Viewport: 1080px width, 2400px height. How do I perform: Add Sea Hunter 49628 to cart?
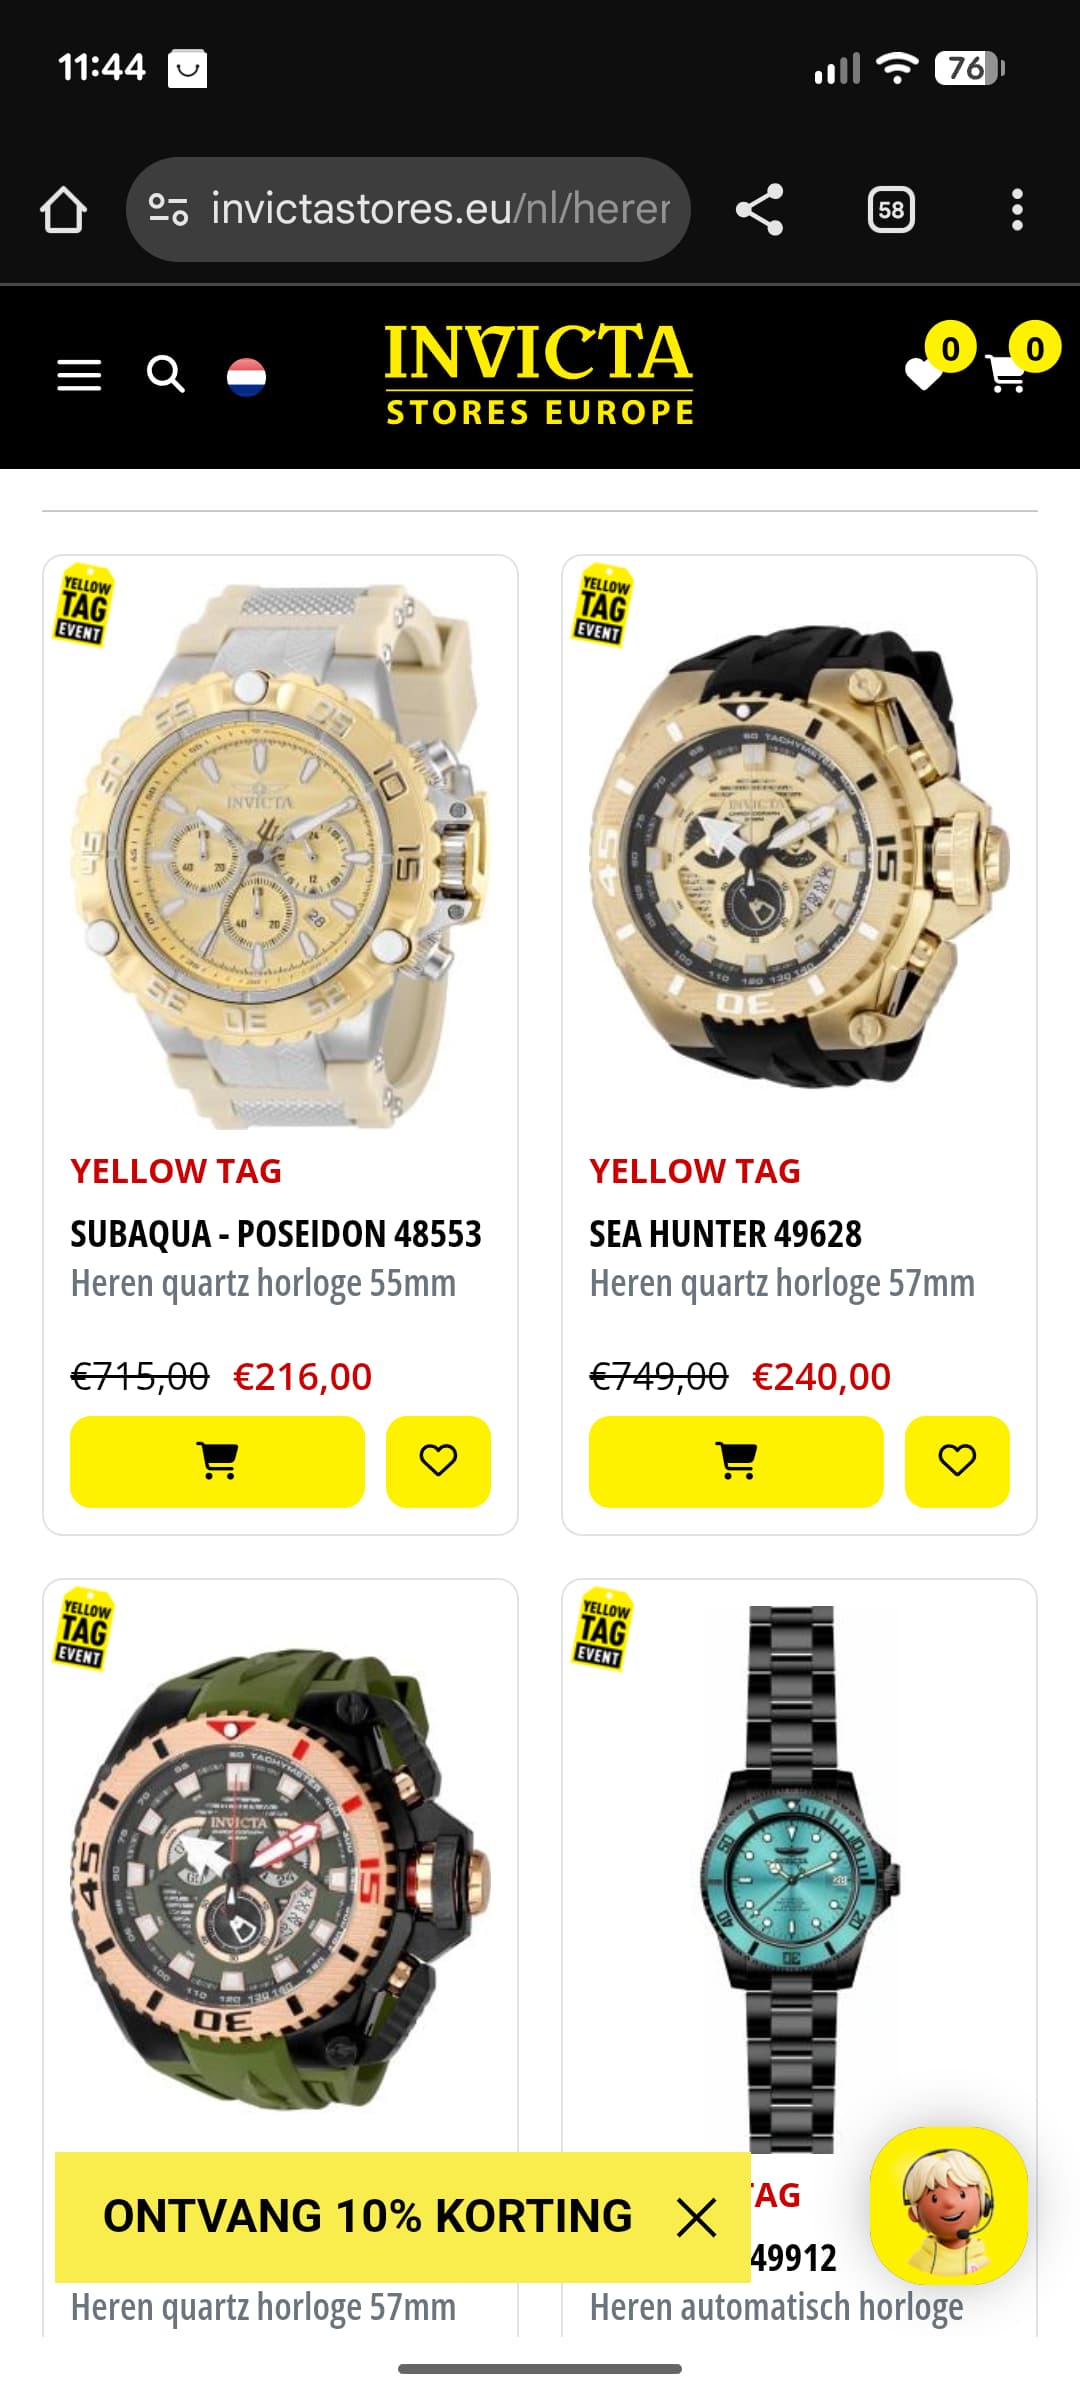736,1461
